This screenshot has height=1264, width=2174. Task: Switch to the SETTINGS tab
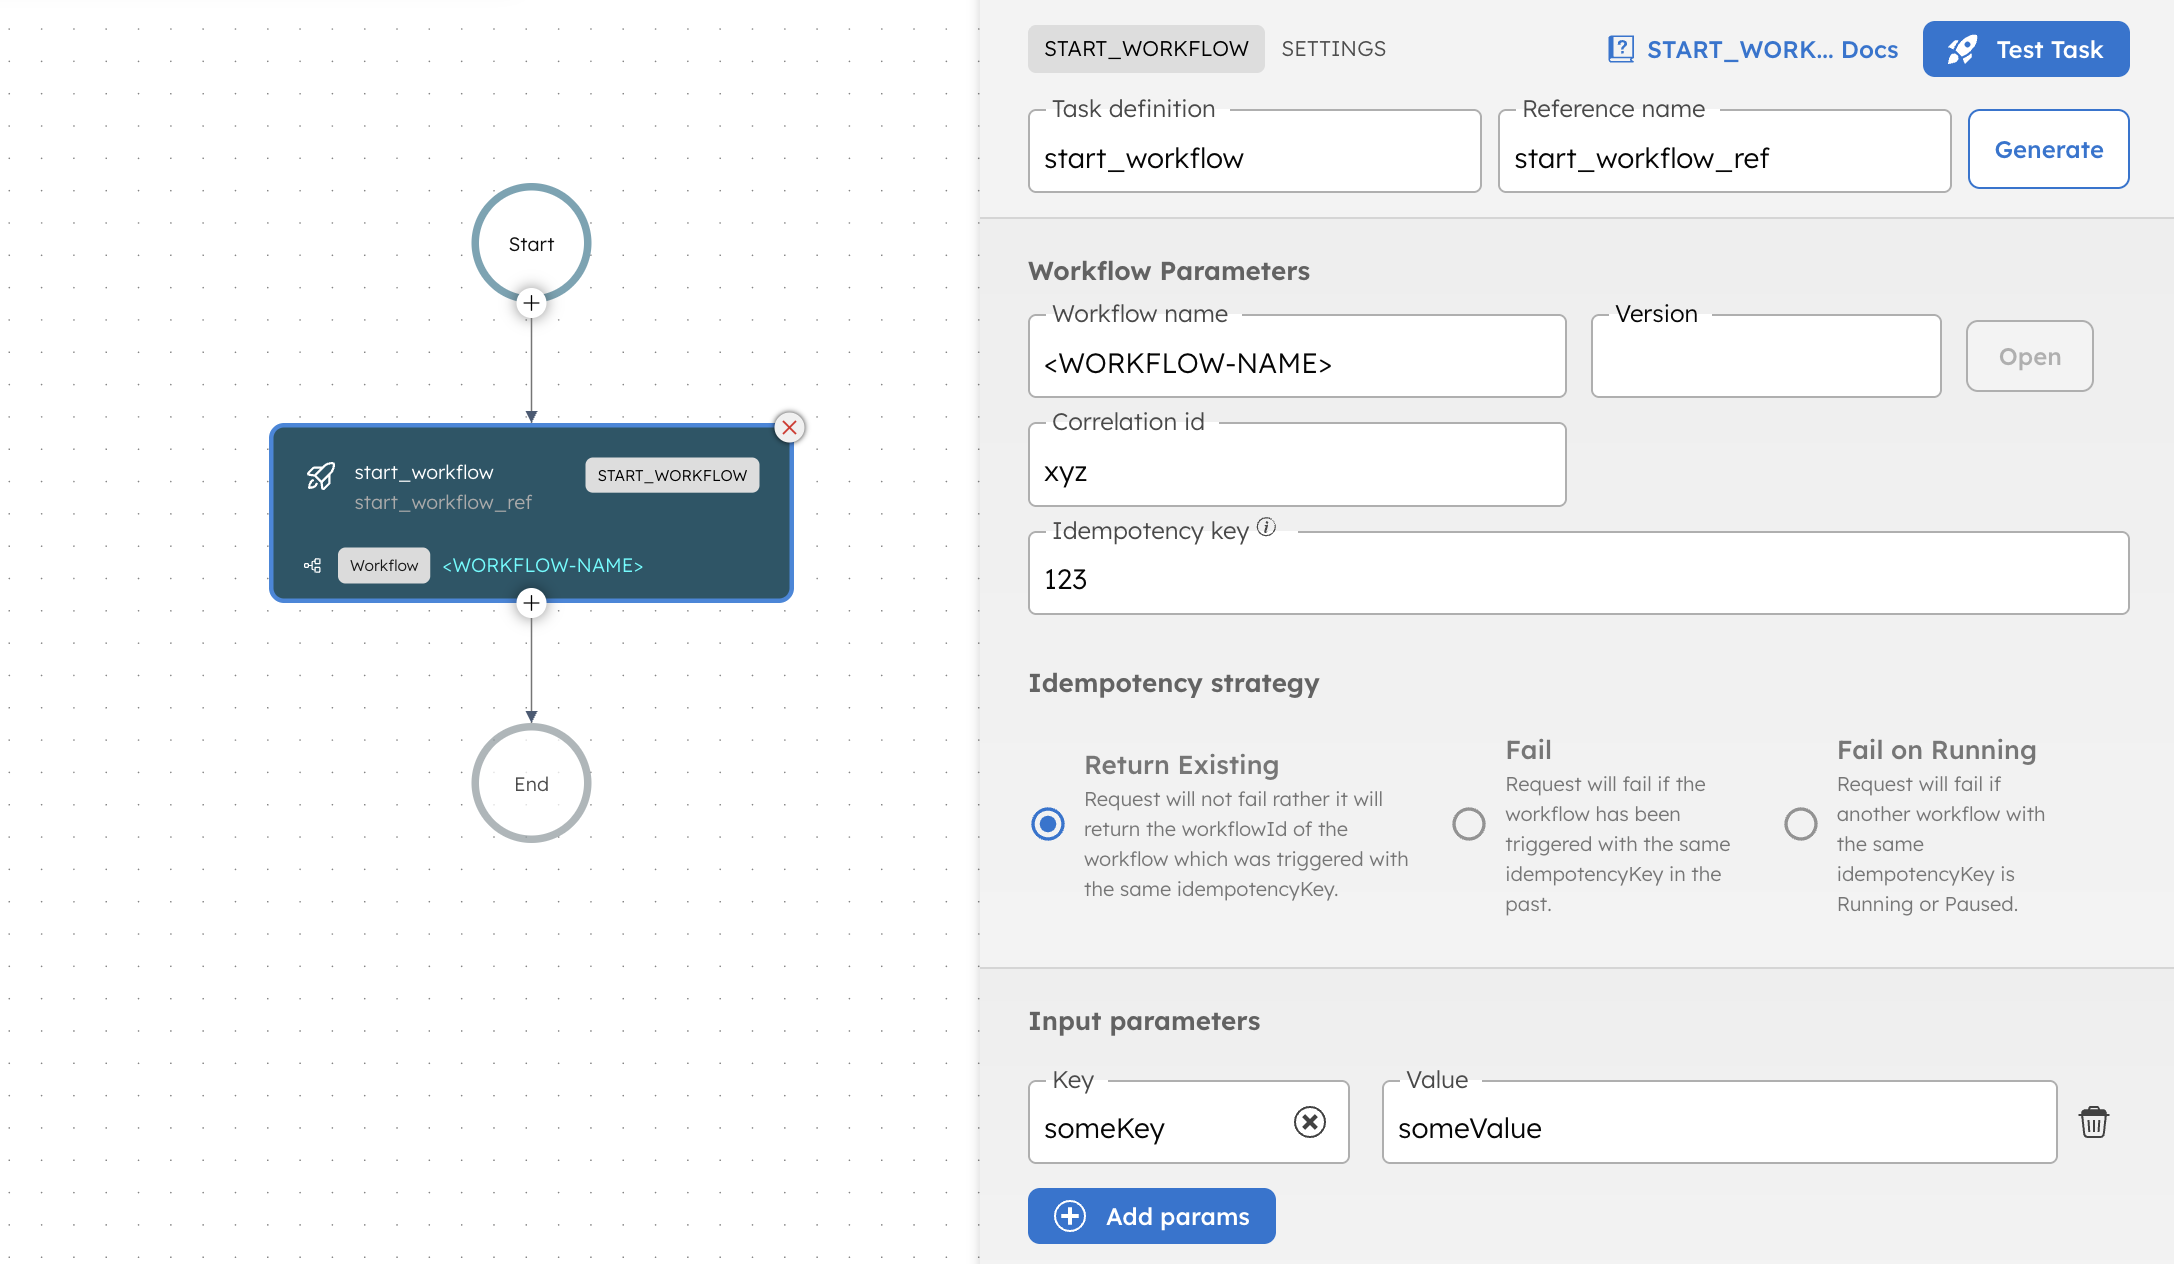[1333, 48]
